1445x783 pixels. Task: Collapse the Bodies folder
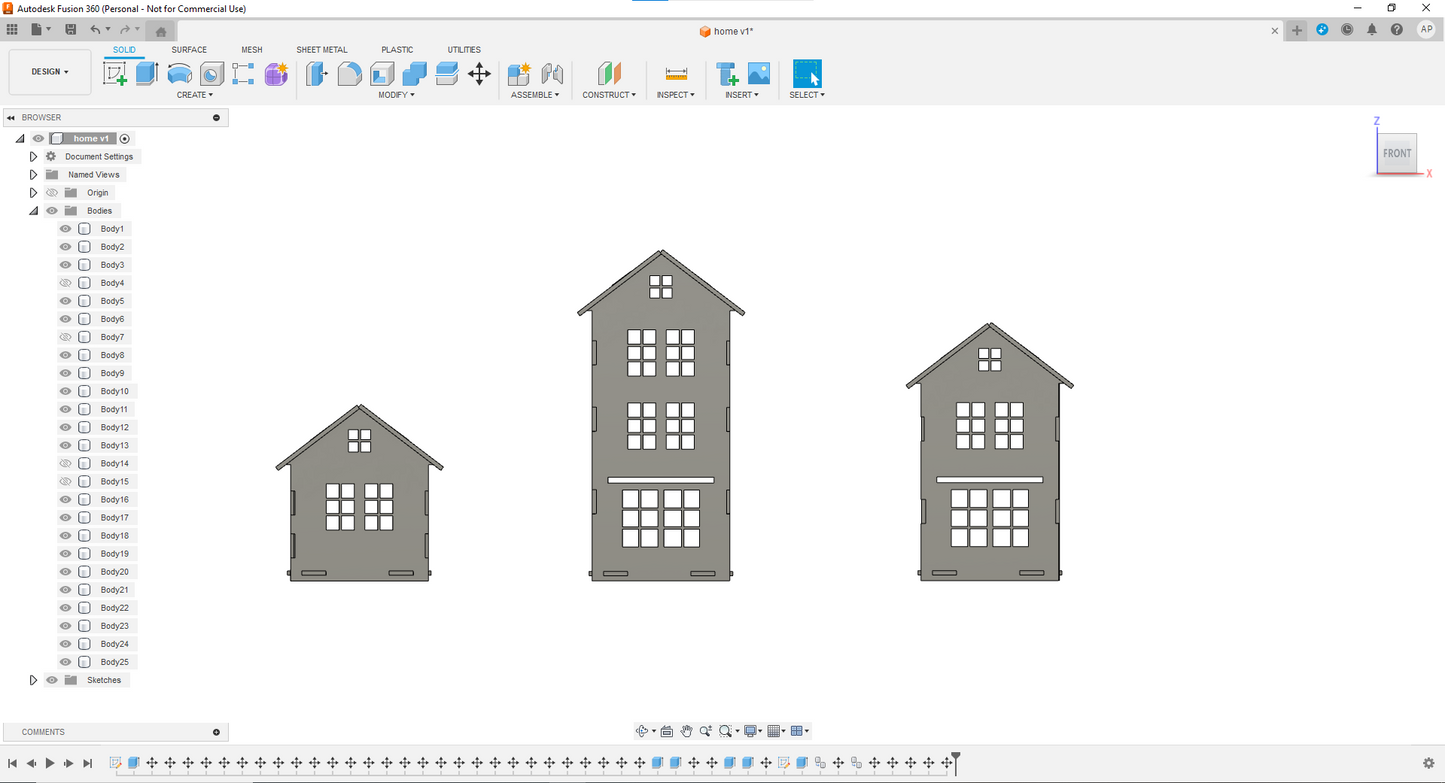point(33,211)
